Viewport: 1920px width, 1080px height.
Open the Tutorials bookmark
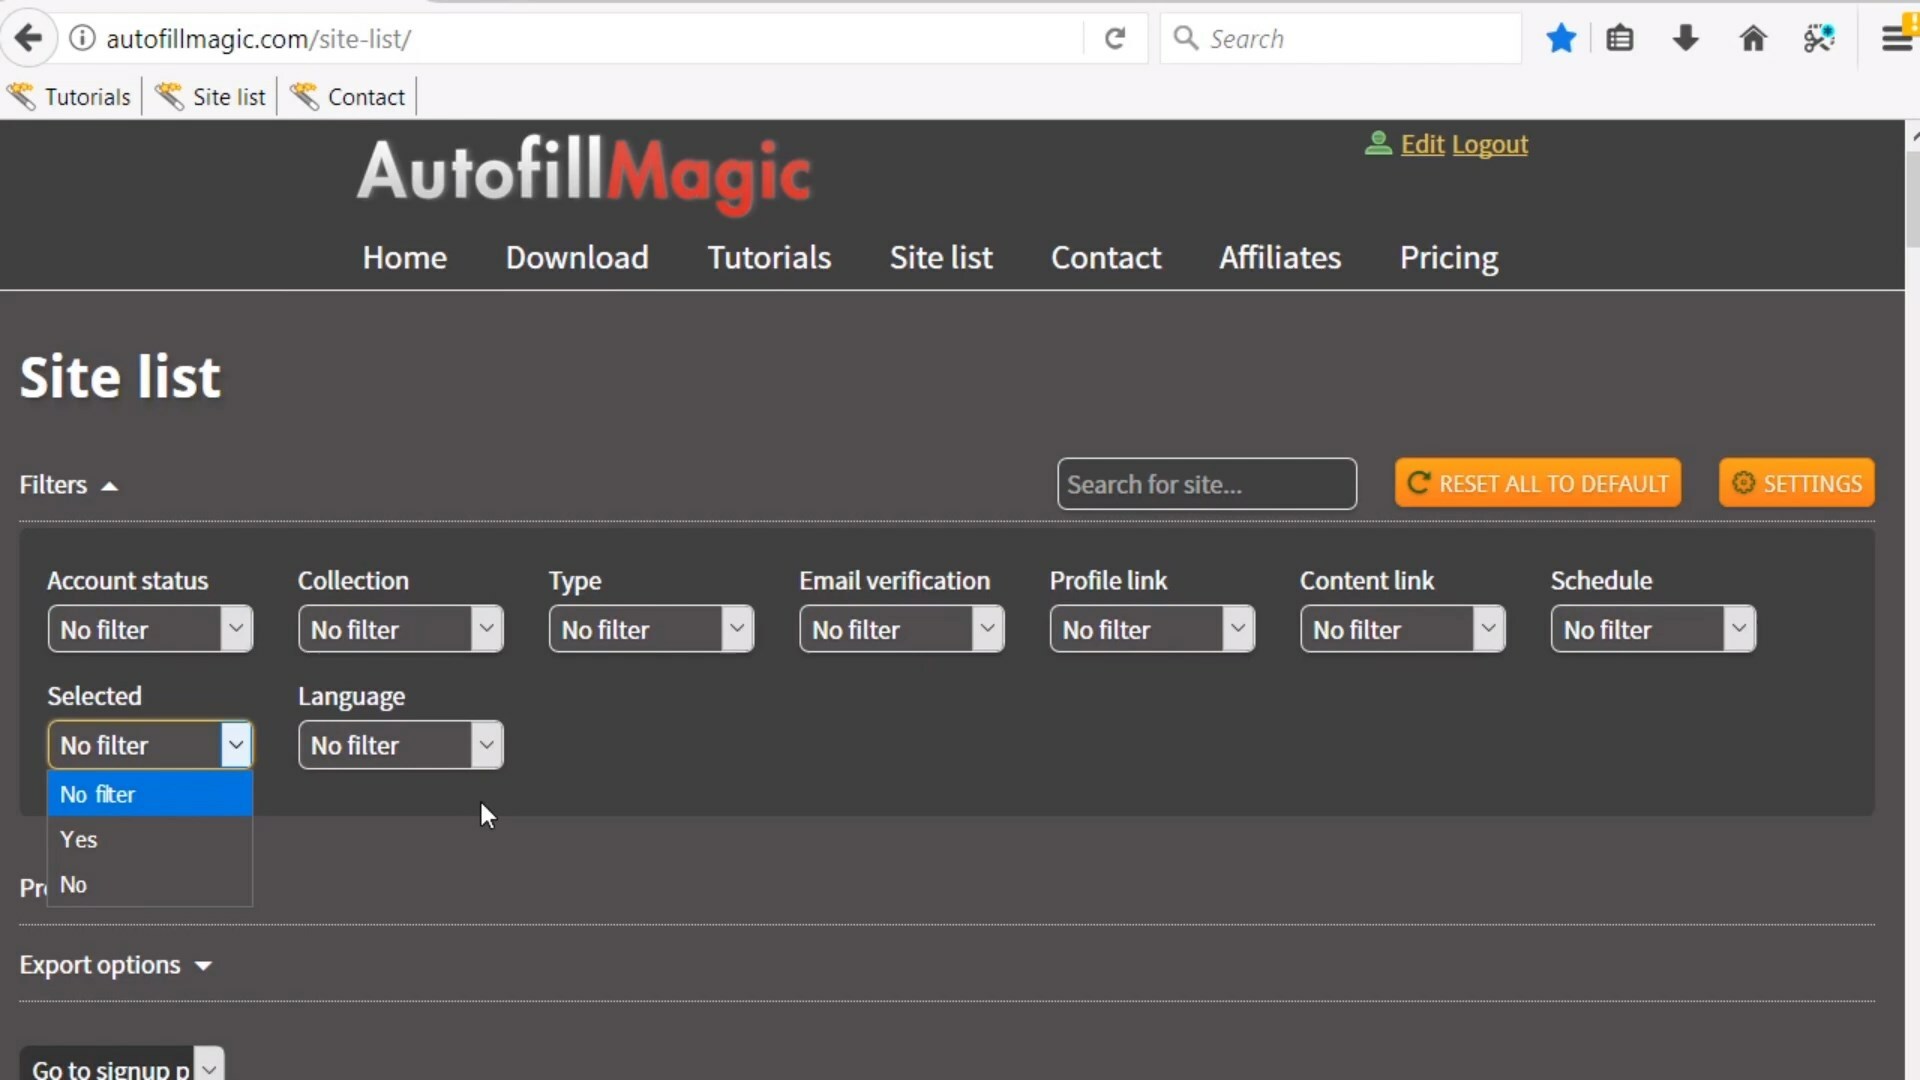pyautogui.click(x=69, y=97)
